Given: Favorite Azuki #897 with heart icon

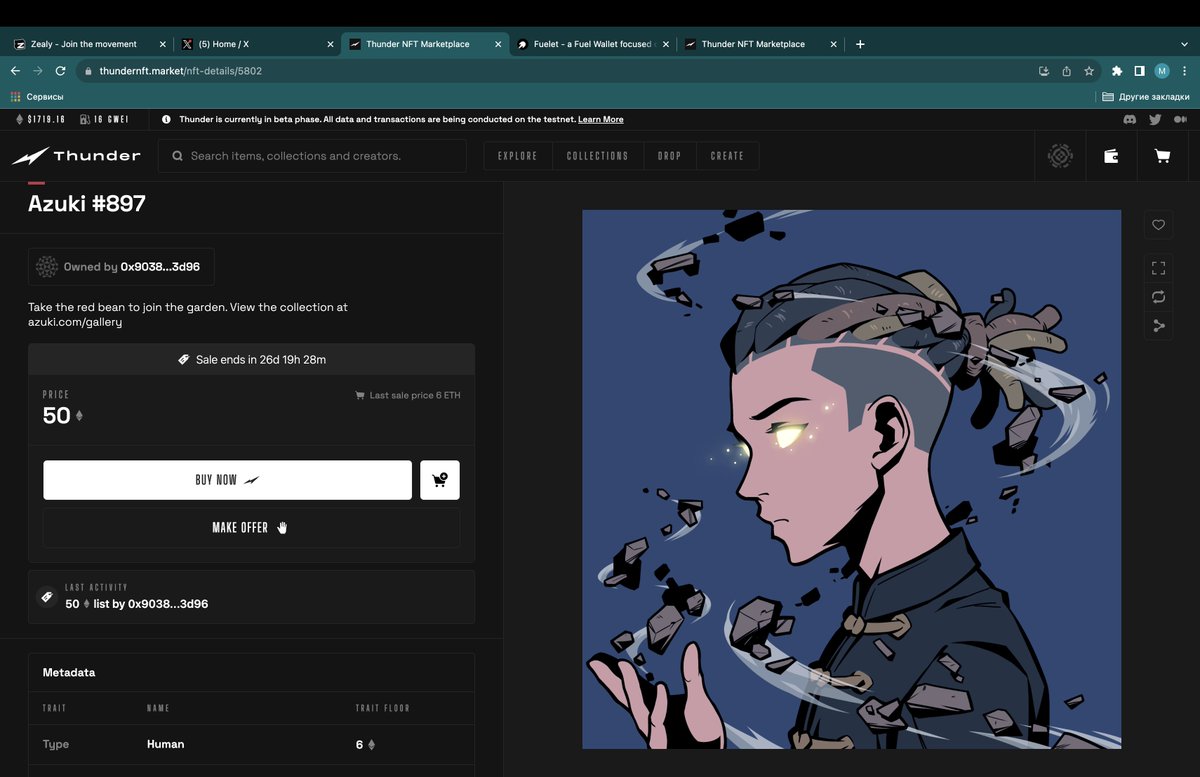Looking at the screenshot, I should pyautogui.click(x=1159, y=225).
